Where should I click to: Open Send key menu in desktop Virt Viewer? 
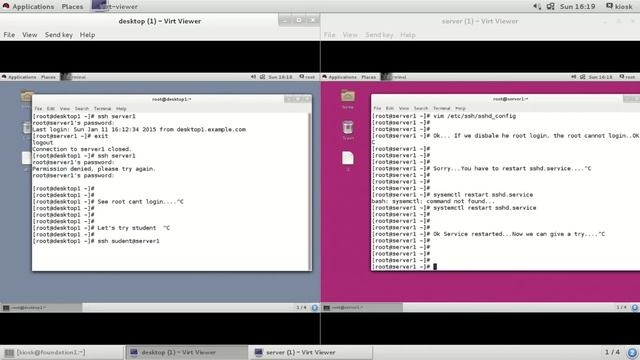[59, 35]
